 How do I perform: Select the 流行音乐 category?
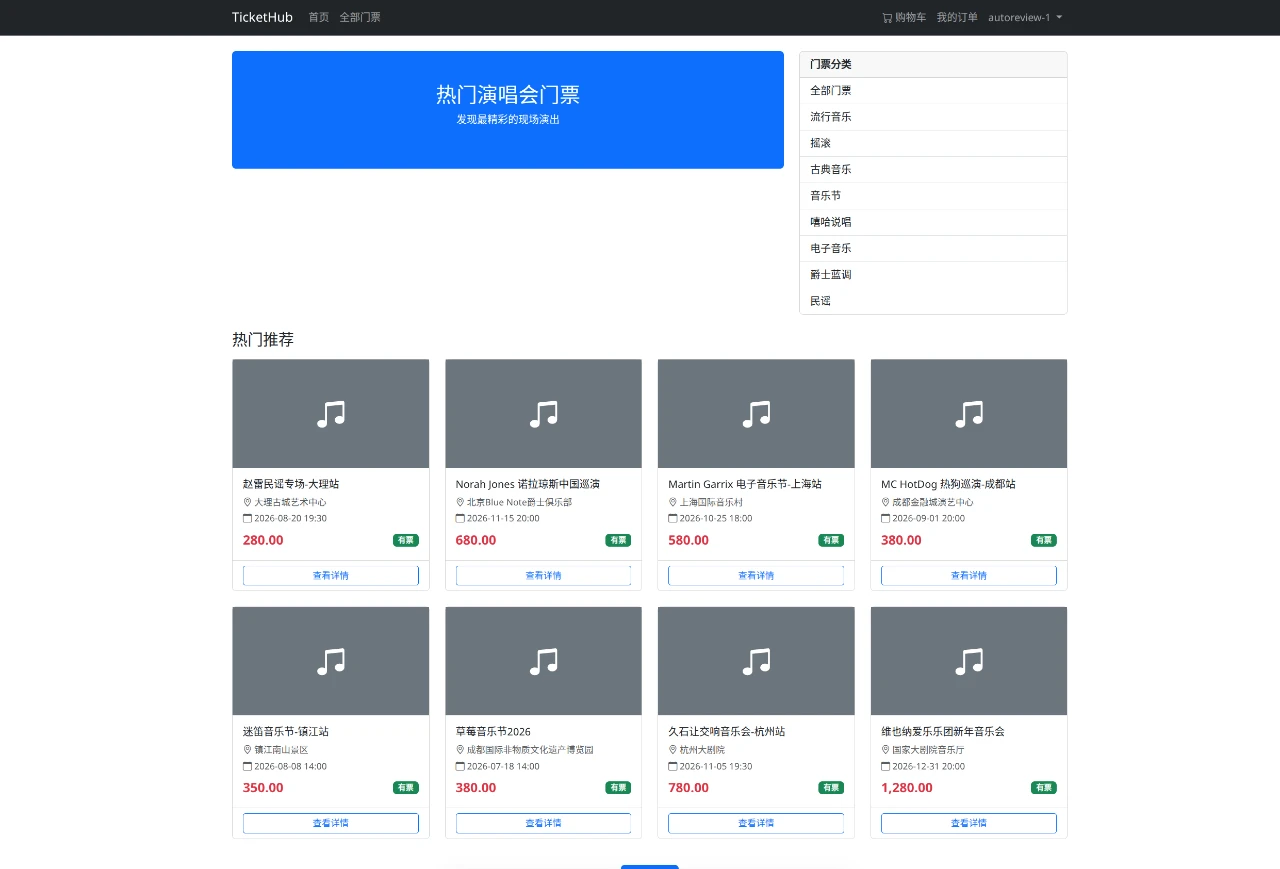click(933, 117)
